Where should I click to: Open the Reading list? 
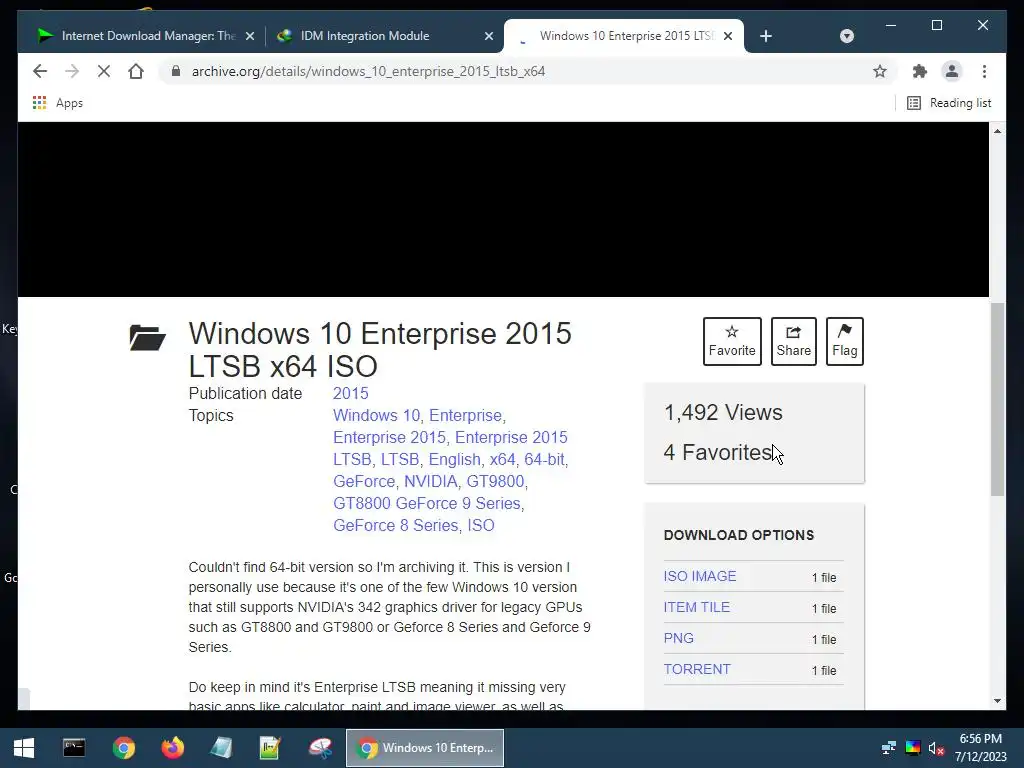point(949,103)
